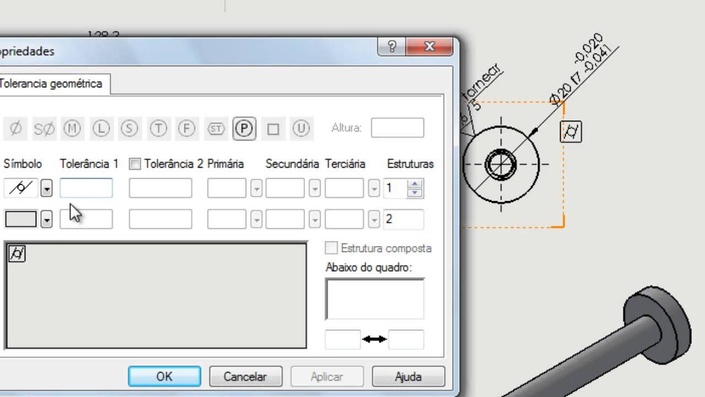Open the second row Secundária dropdown
Viewport: 705px width, 397px height.
point(315,220)
